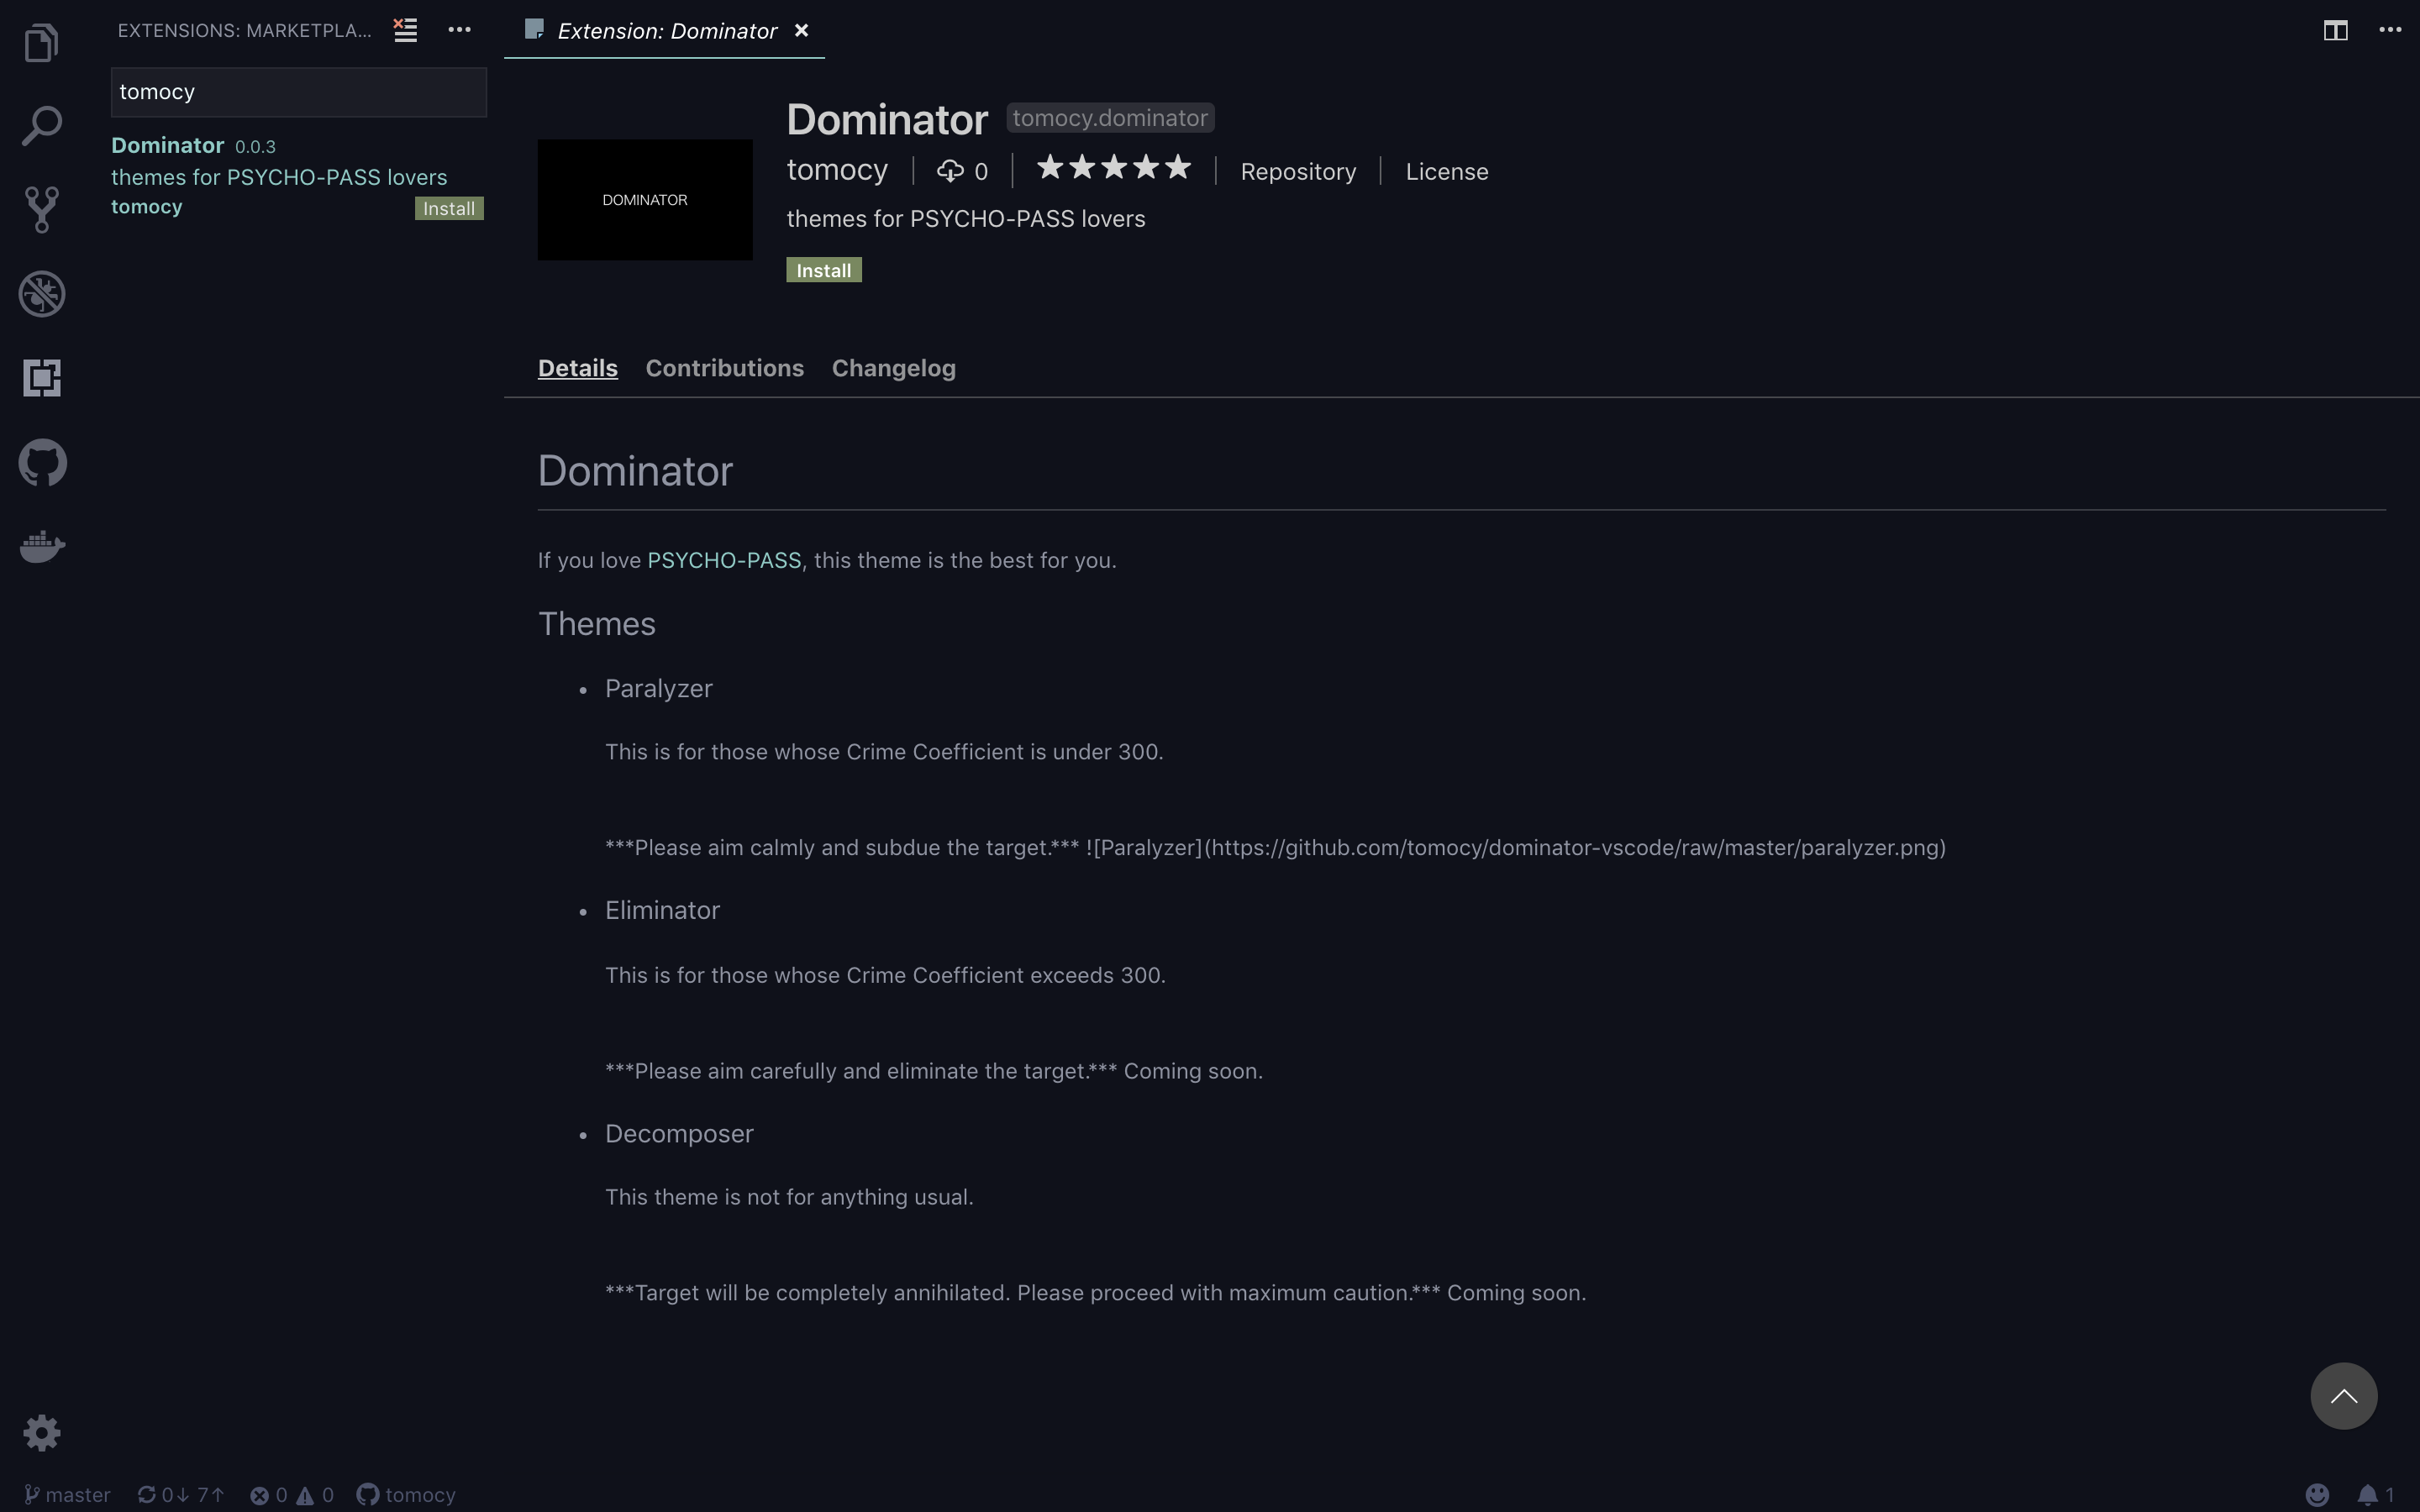Open the Explorer view in activity bar

42,43
